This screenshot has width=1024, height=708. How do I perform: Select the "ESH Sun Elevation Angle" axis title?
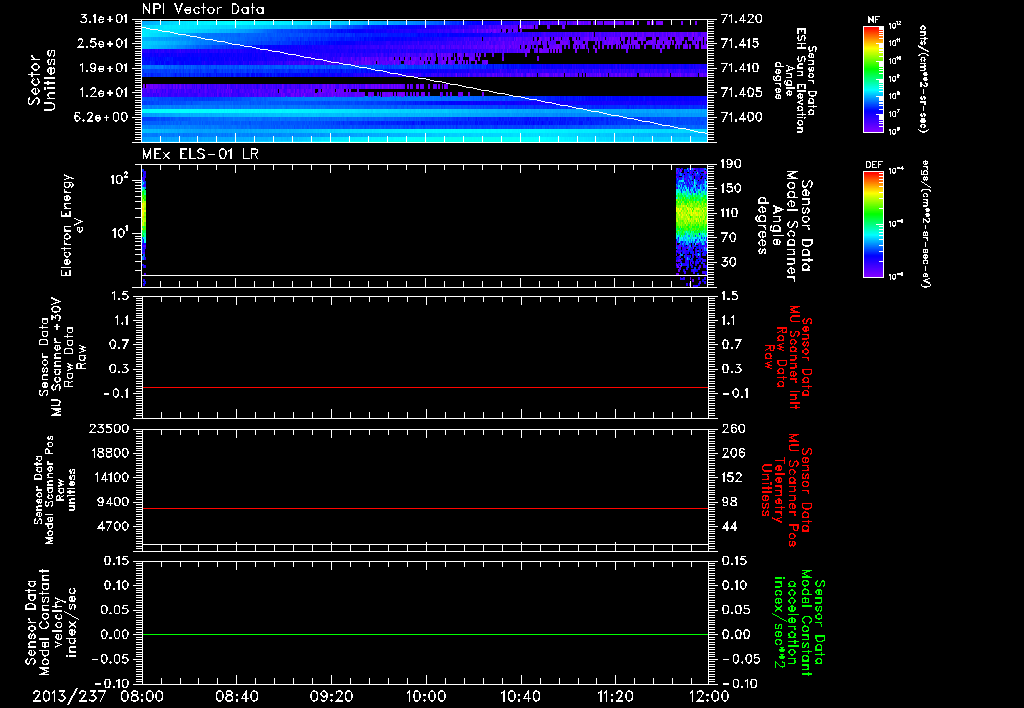pyautogui.click(x=794, y=80)
